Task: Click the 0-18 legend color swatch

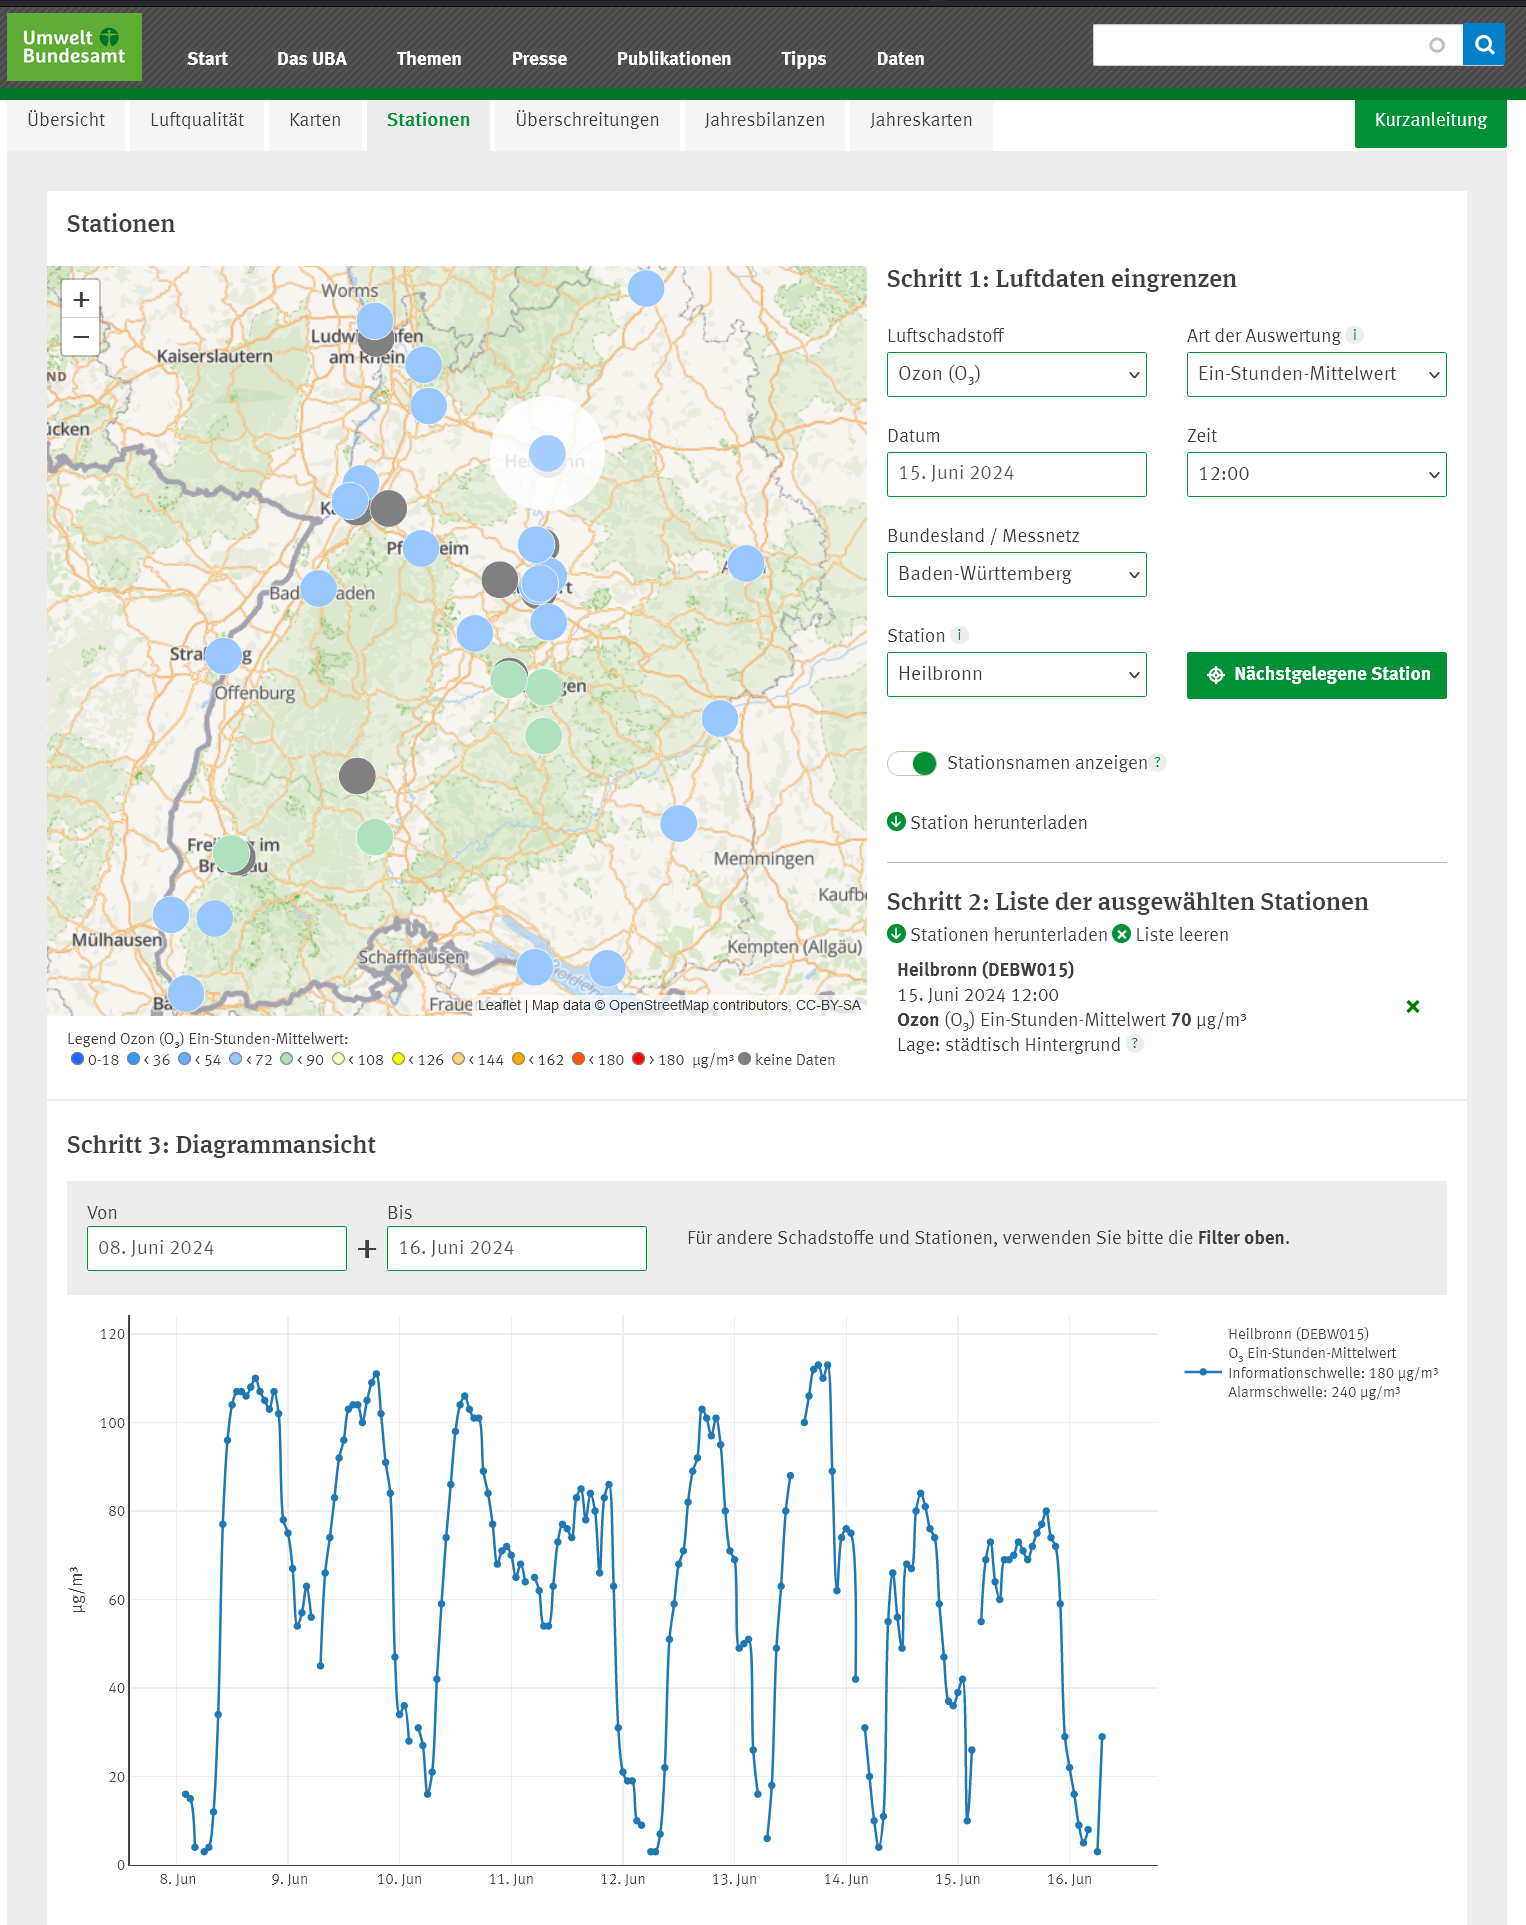Action: tap(77, 1059)
